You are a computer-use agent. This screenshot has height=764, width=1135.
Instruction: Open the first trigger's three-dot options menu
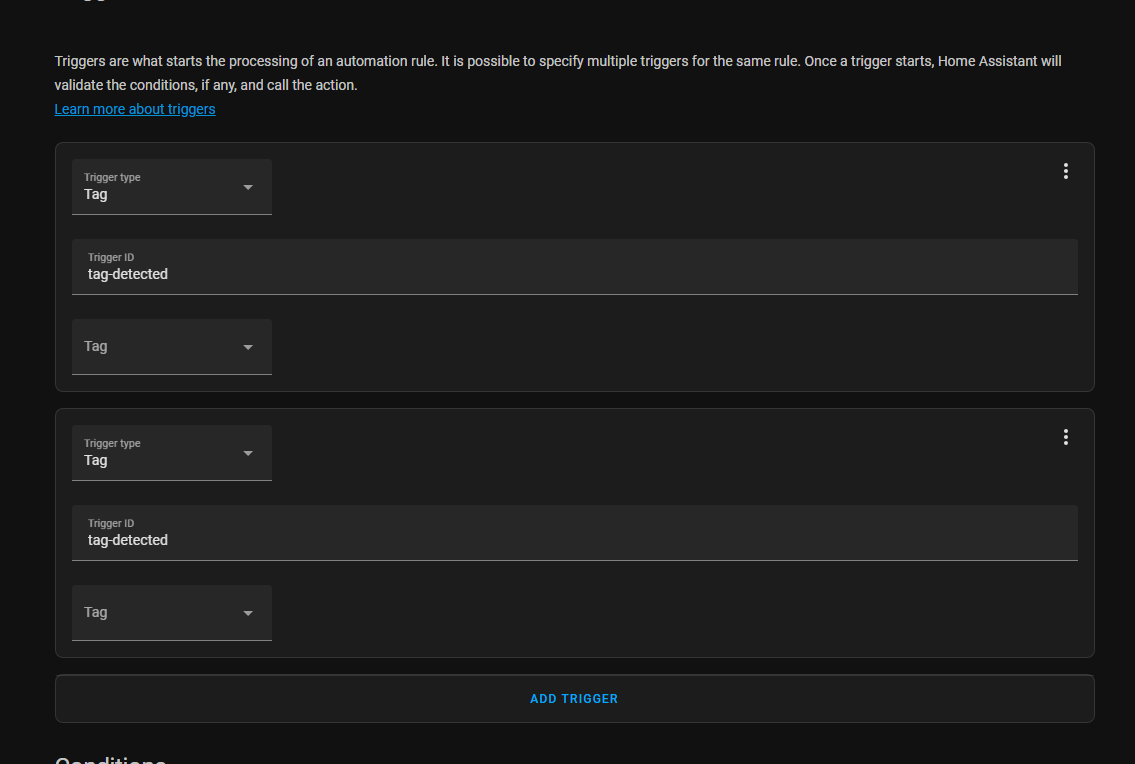pyautogui.click(x=1065, y=170)
